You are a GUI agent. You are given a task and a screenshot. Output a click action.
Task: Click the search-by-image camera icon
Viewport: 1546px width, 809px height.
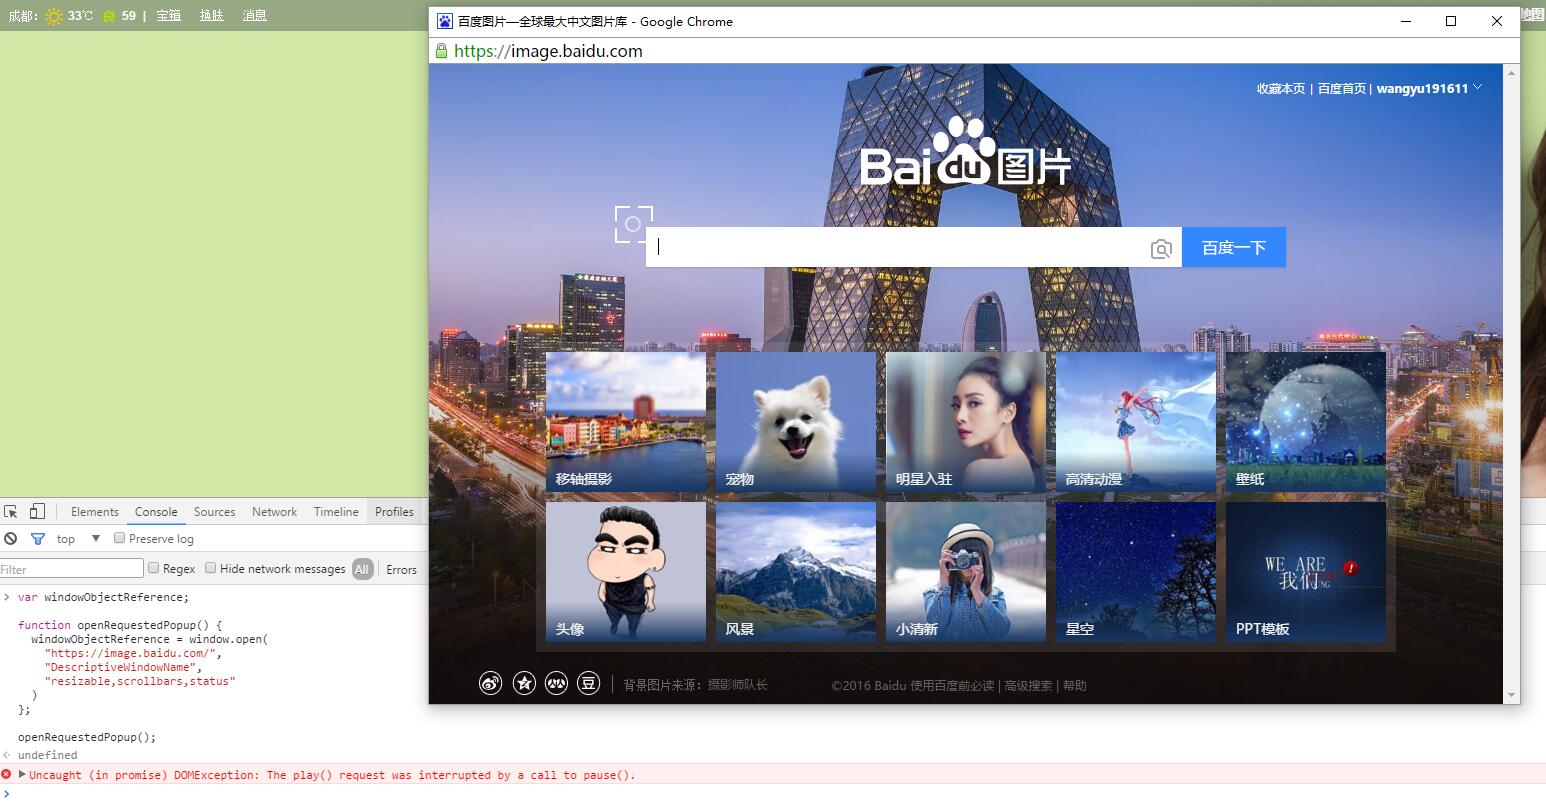1161,247
